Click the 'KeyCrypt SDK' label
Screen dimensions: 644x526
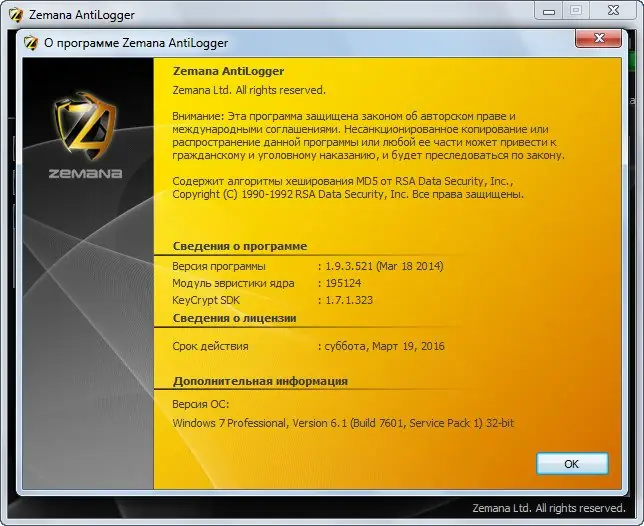[x=206, y=300]
